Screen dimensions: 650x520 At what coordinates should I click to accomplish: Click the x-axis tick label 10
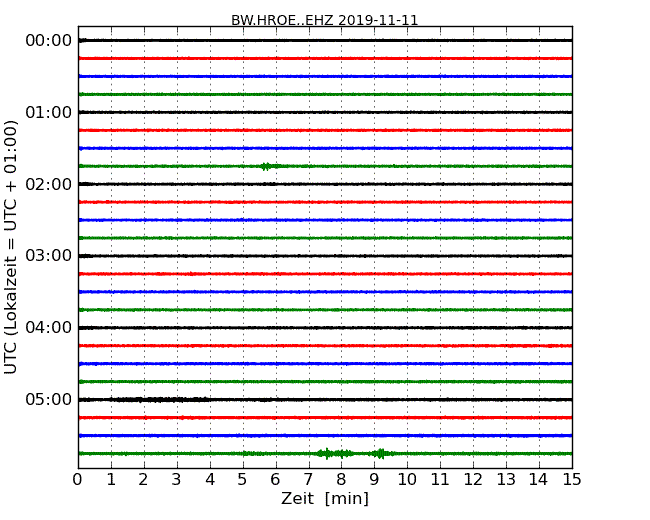pyautogui.click(x=407, y=480)
